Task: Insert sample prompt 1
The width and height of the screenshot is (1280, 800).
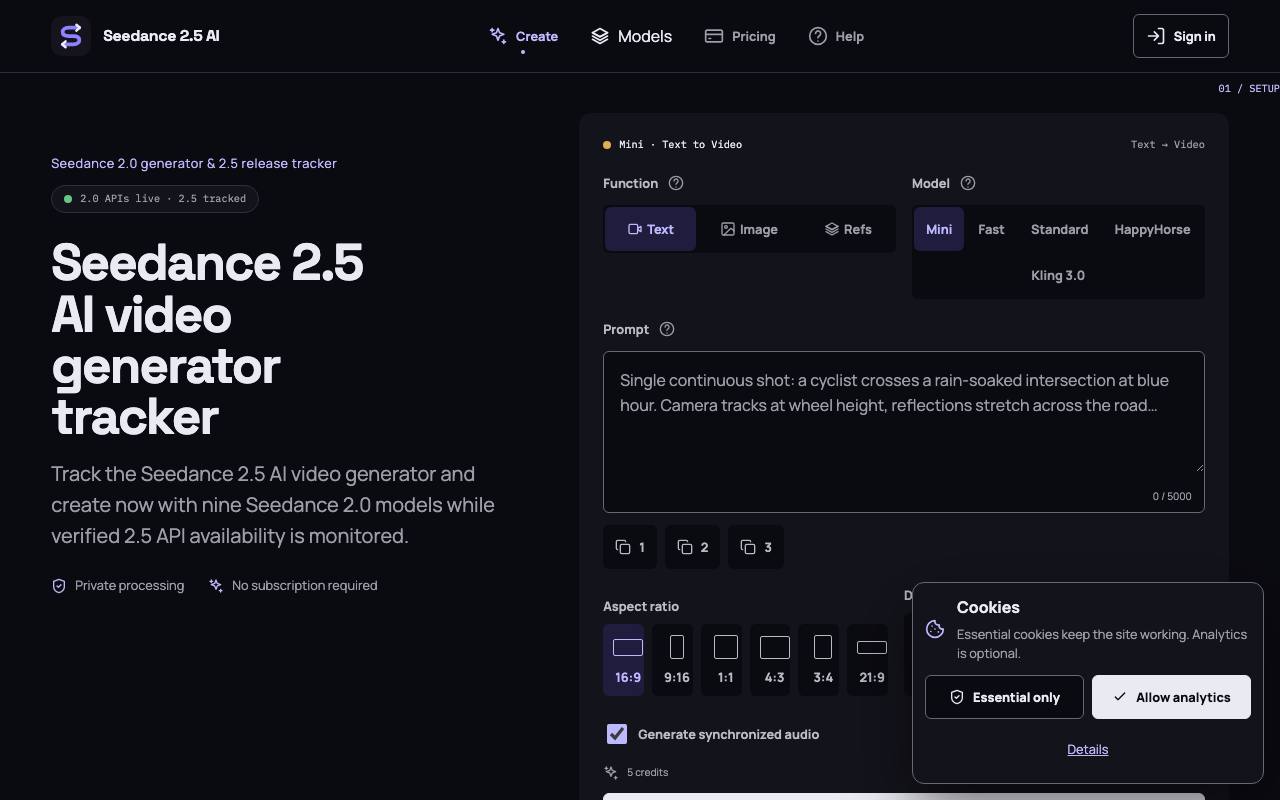Action: coord(630,547)
